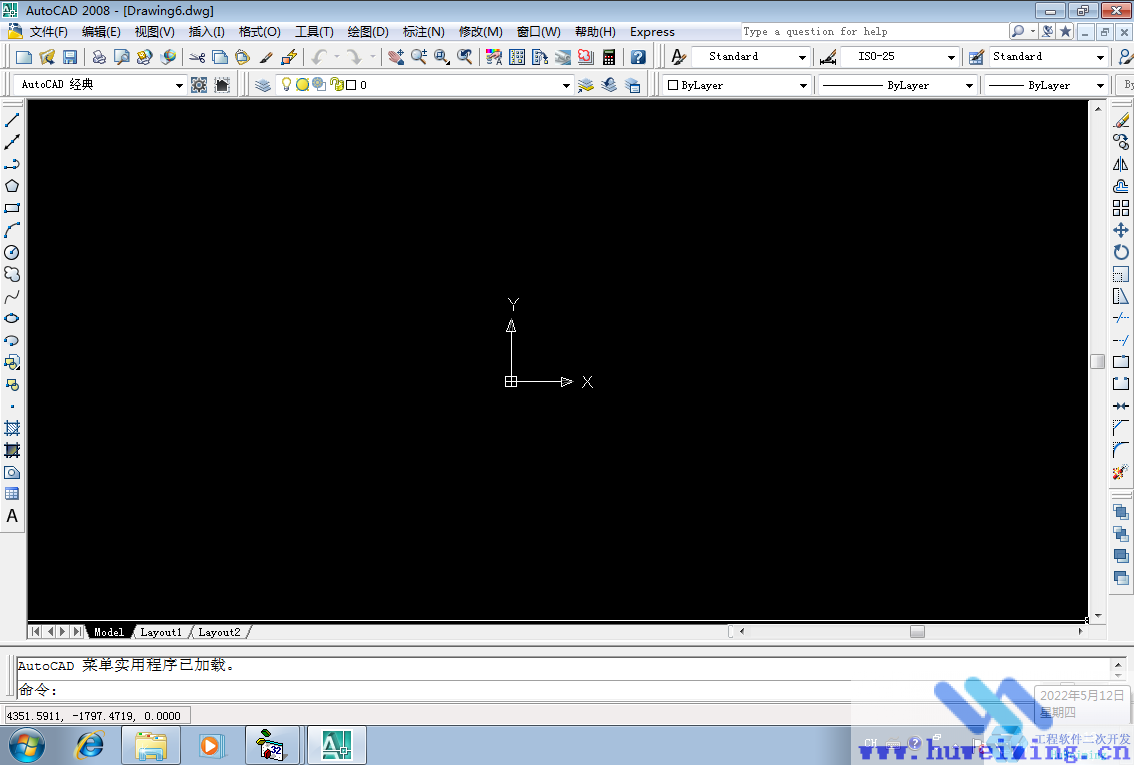The height and width of the screenshot is (765, 1134).
Task: Click the 'Type a question for help' box
Action: point(874,31)
